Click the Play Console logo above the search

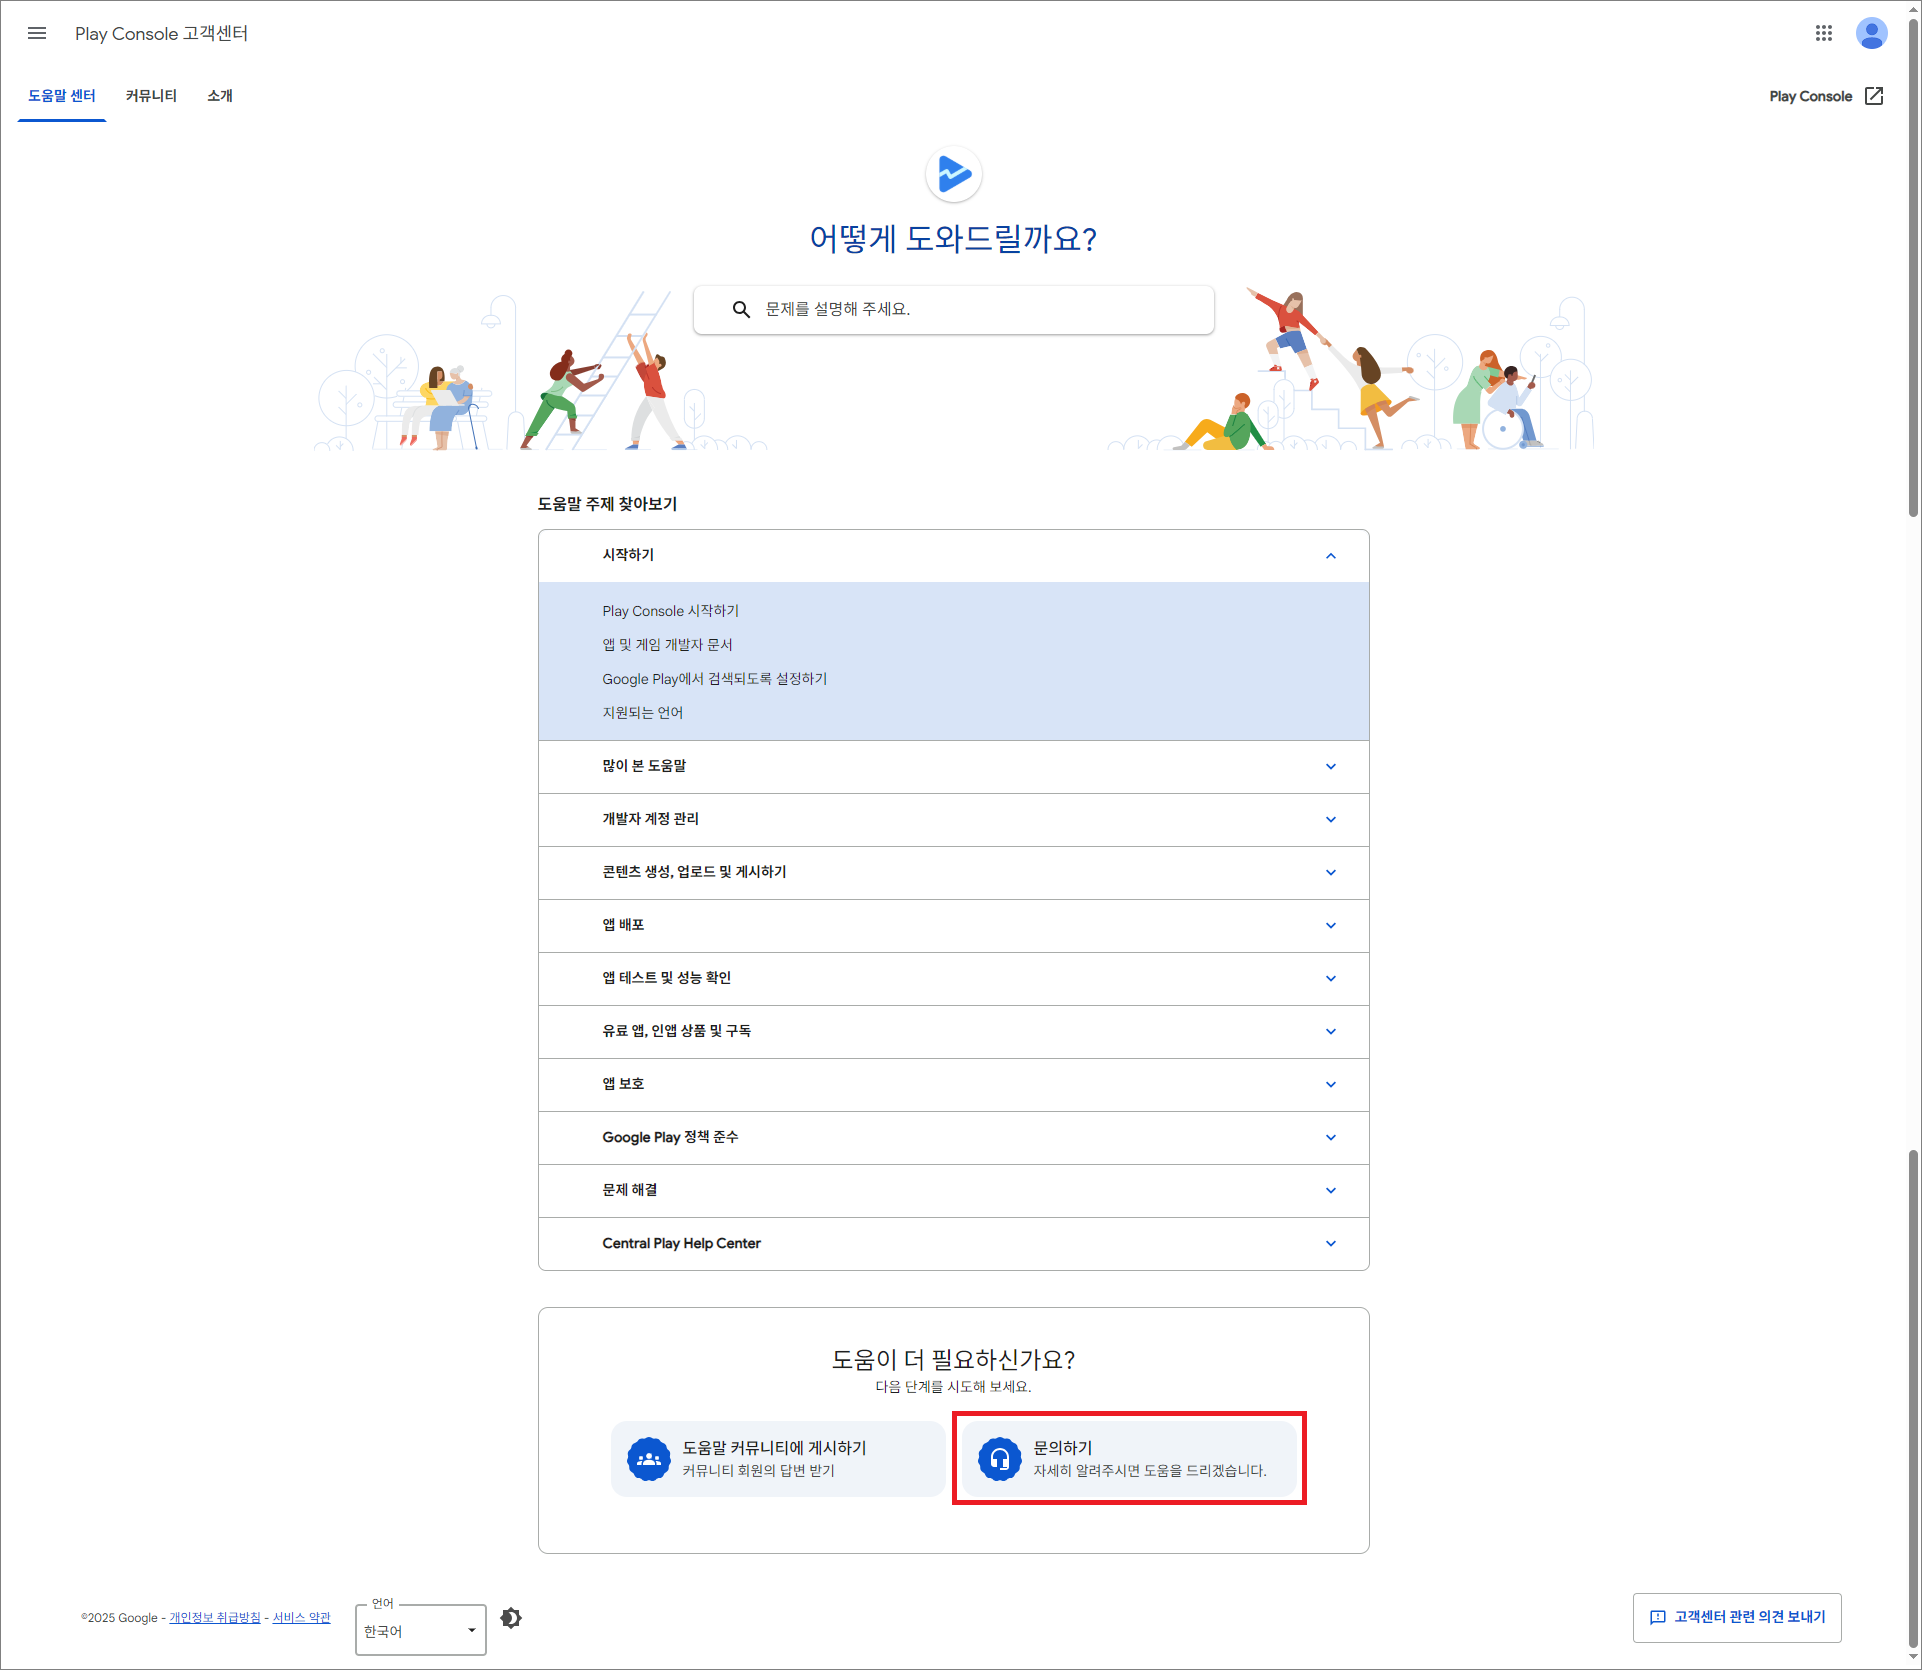954,173
